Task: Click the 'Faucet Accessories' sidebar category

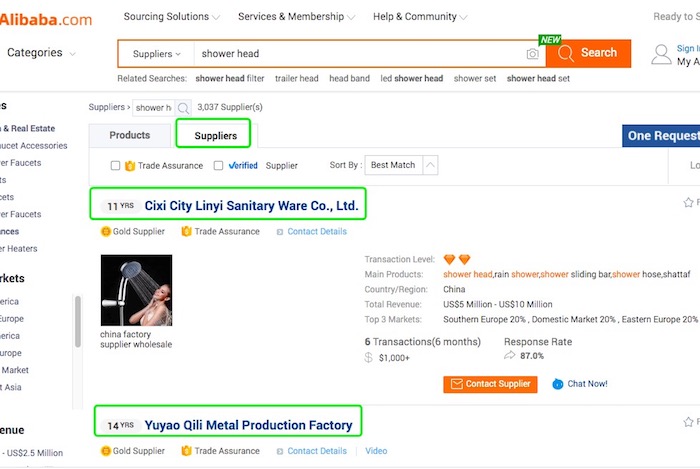Action: point(33,146)
